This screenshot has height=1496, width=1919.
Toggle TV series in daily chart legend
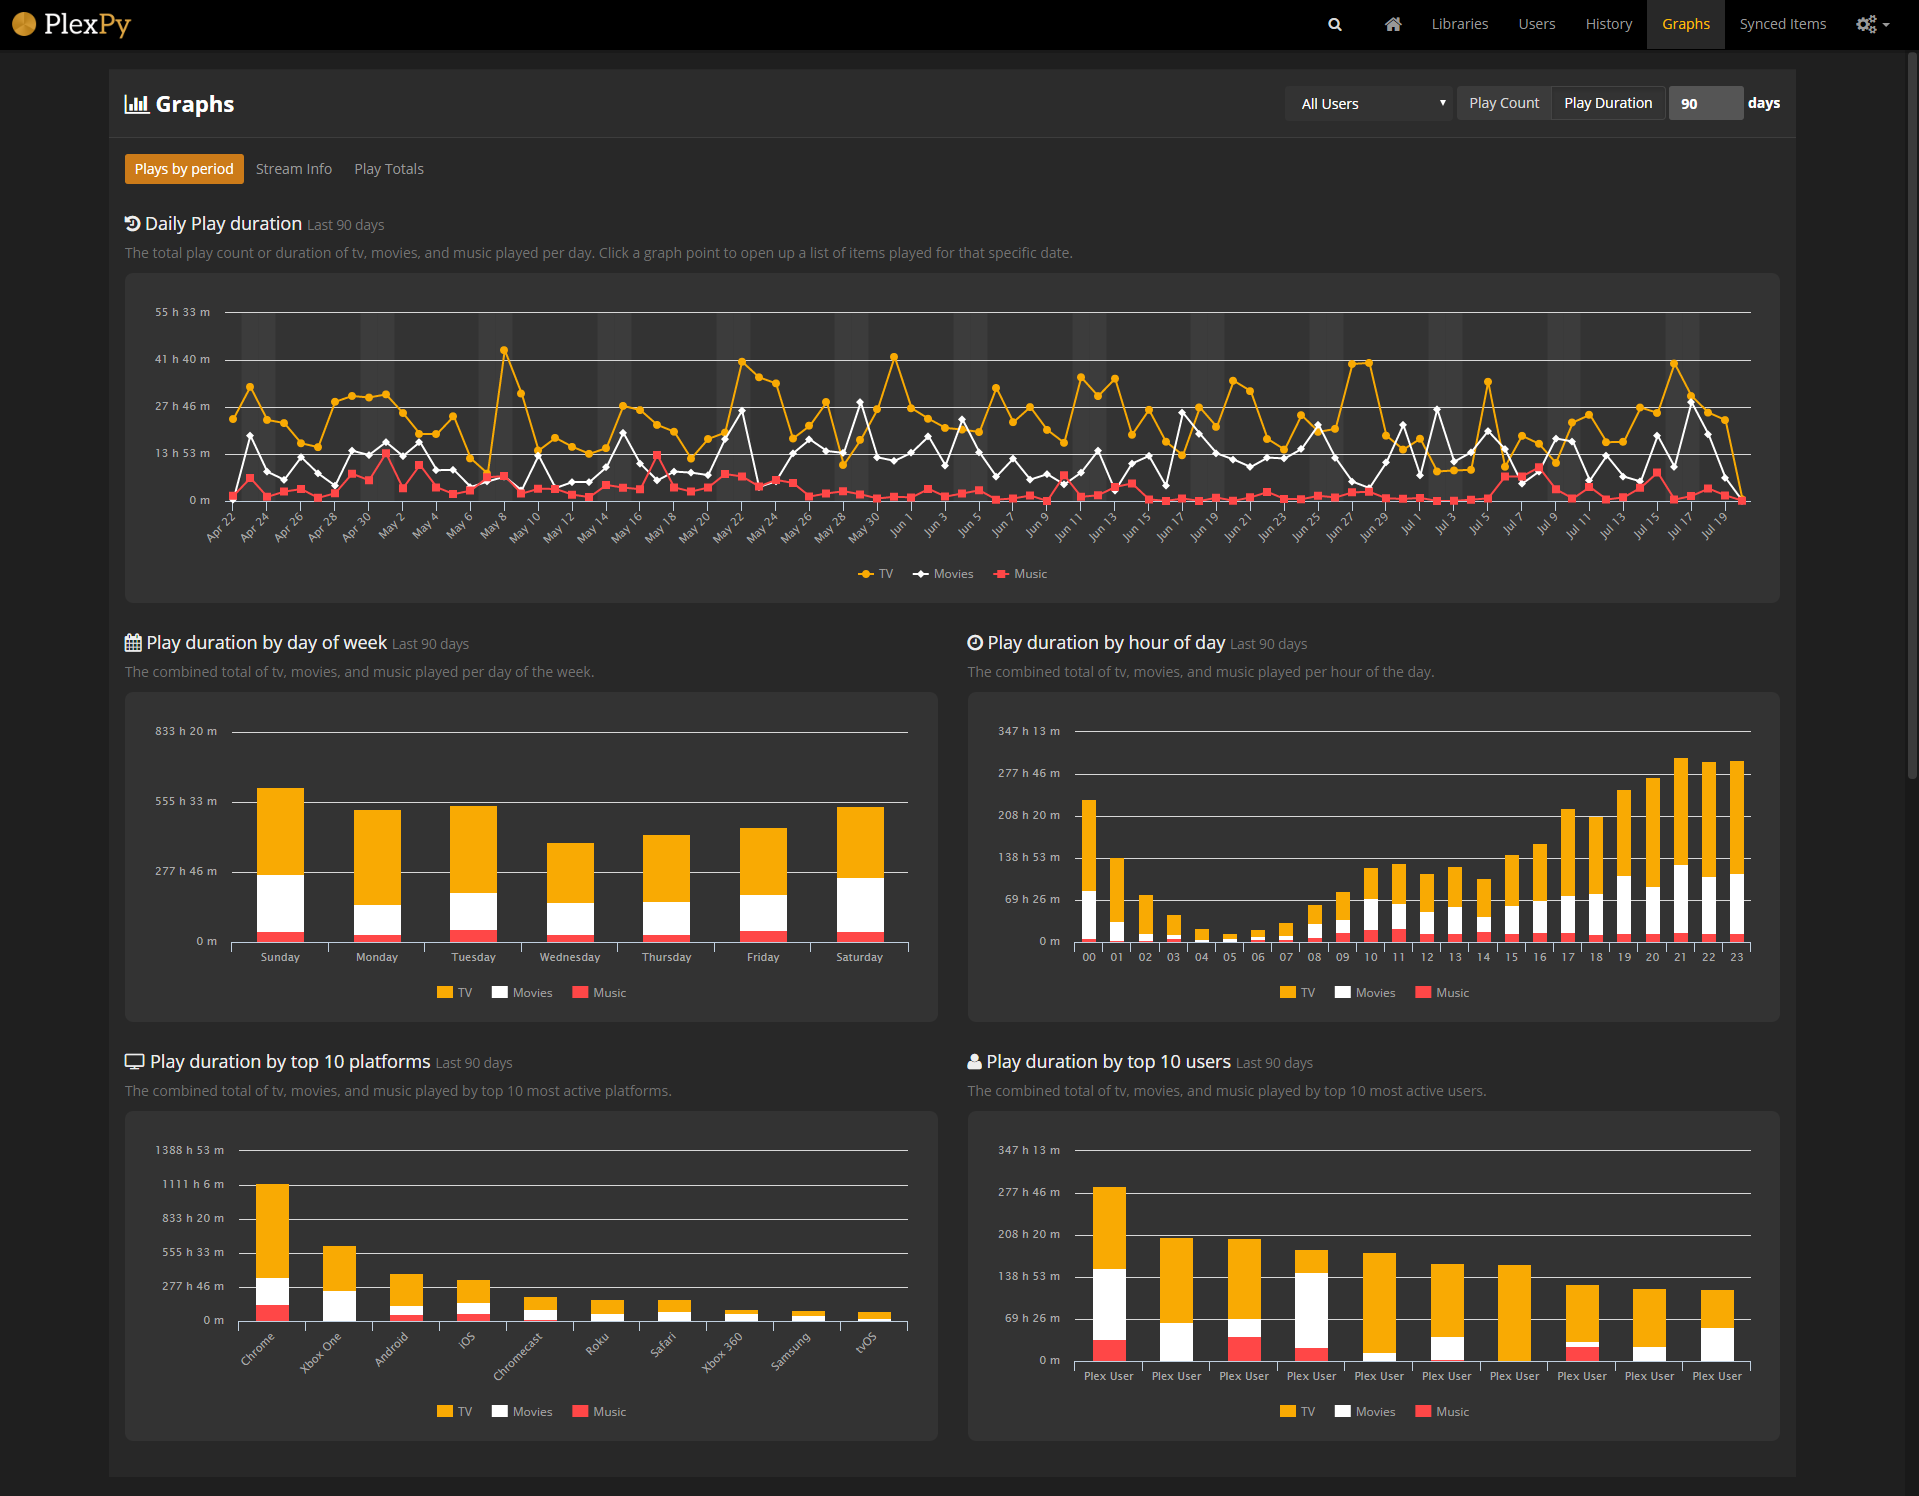[x=876, y=574]
